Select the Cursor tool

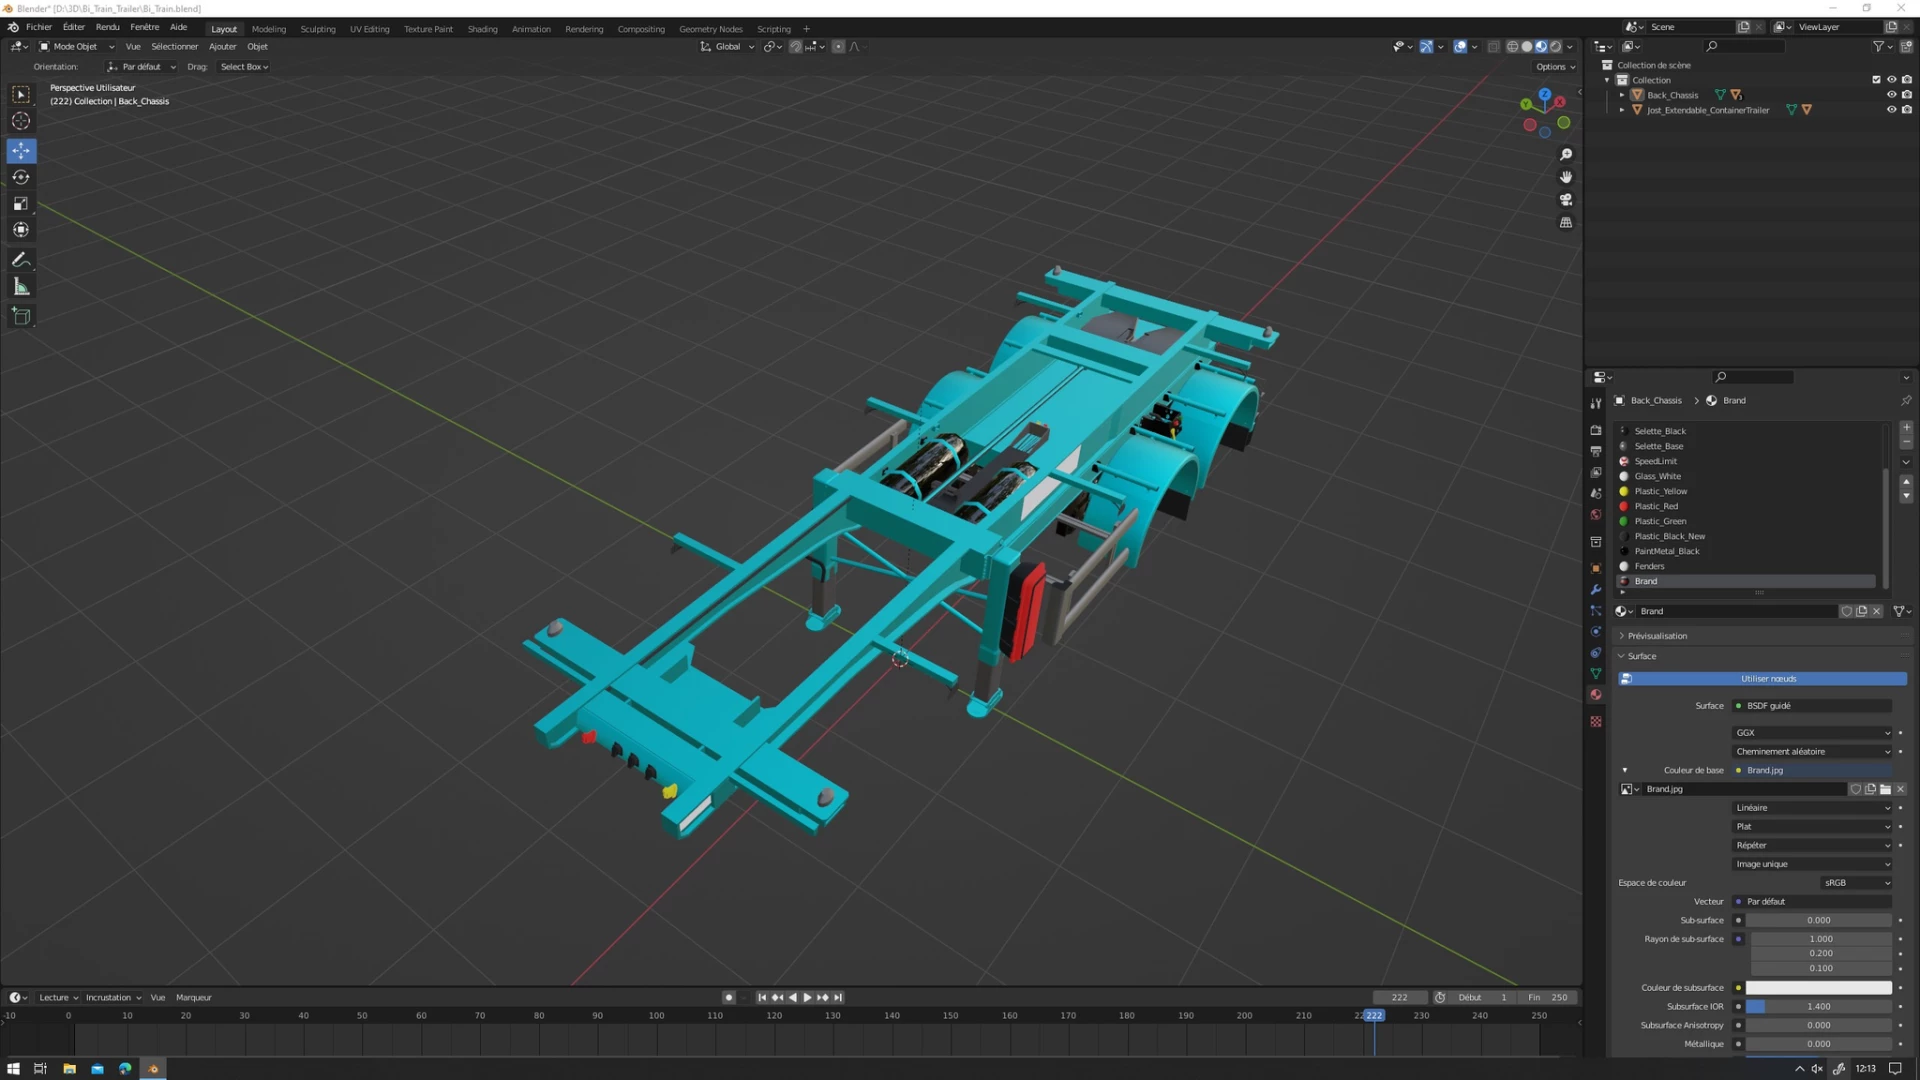click(21, 121)
